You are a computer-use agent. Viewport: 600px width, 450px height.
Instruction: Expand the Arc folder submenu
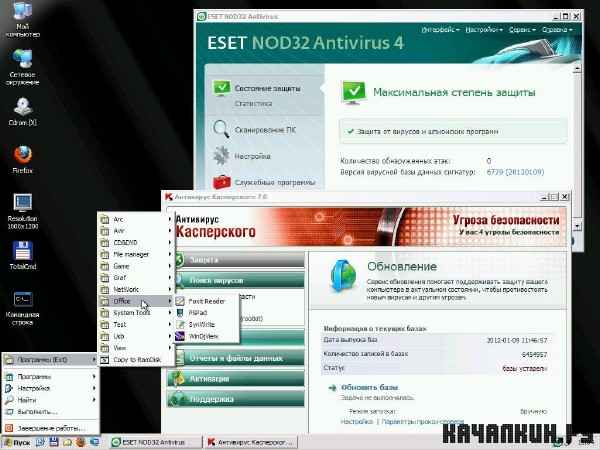136,219
